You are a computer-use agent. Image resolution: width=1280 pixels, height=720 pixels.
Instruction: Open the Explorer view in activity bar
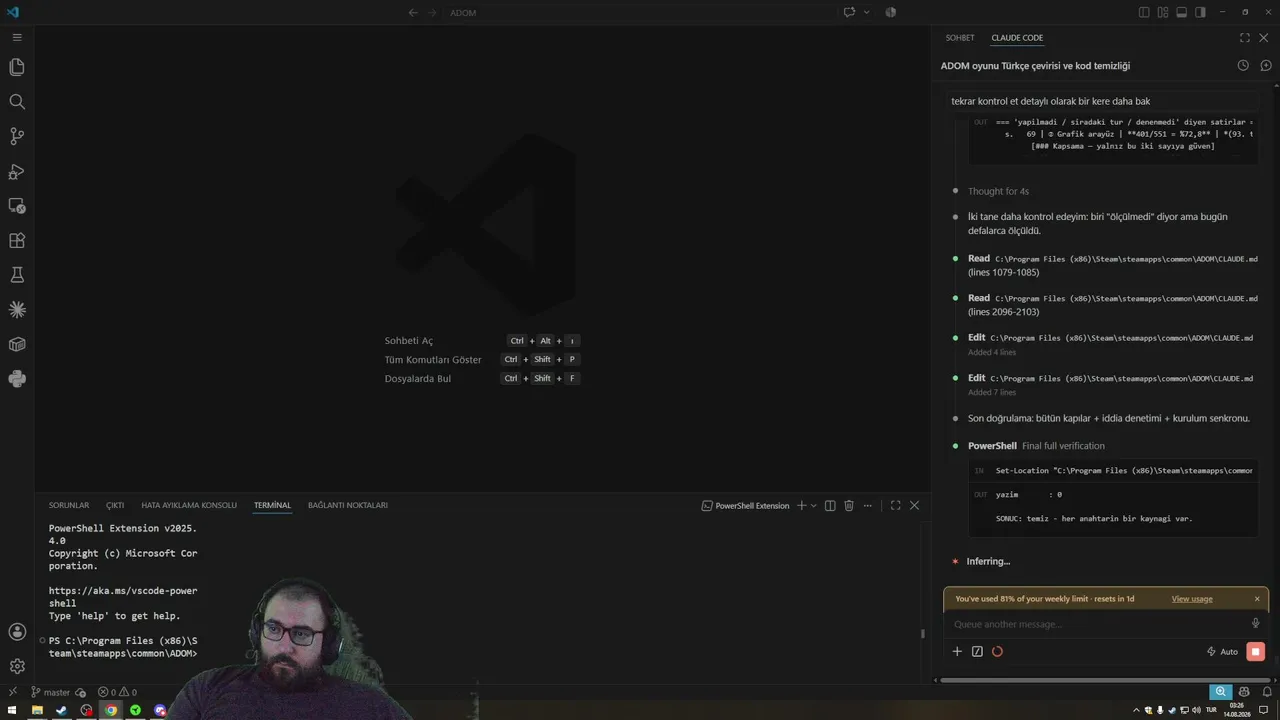click(x=17, y=67)
